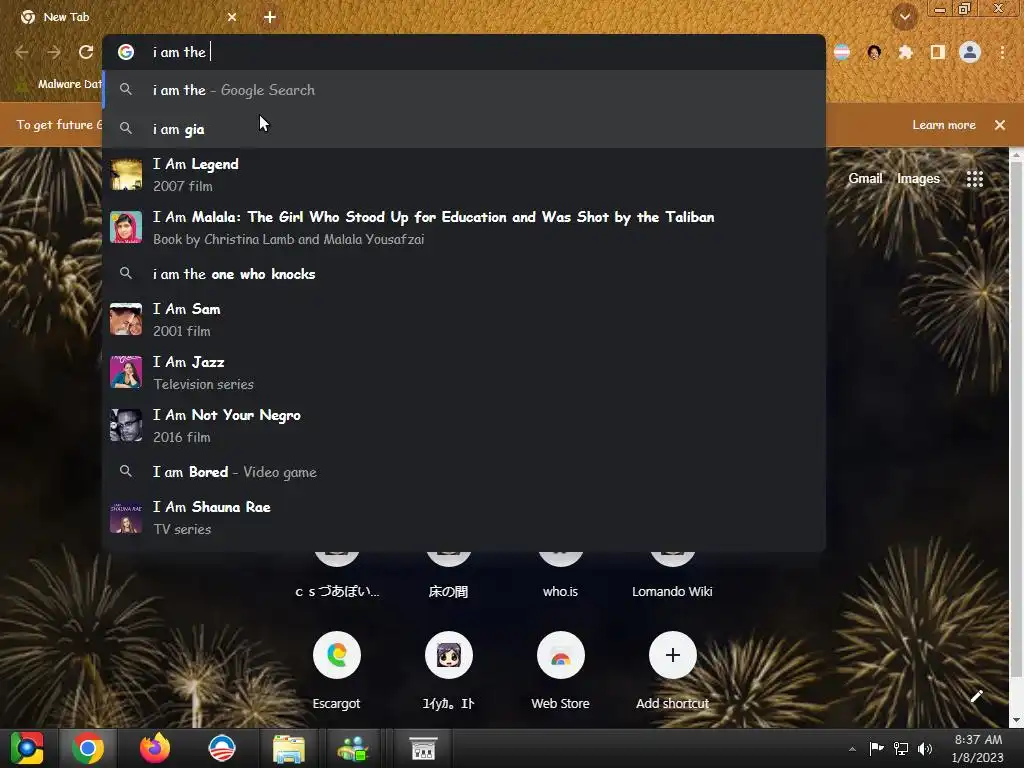Screen dimensions: 1024x768
Task: Click the network tray icon
Action: point(901,748)
